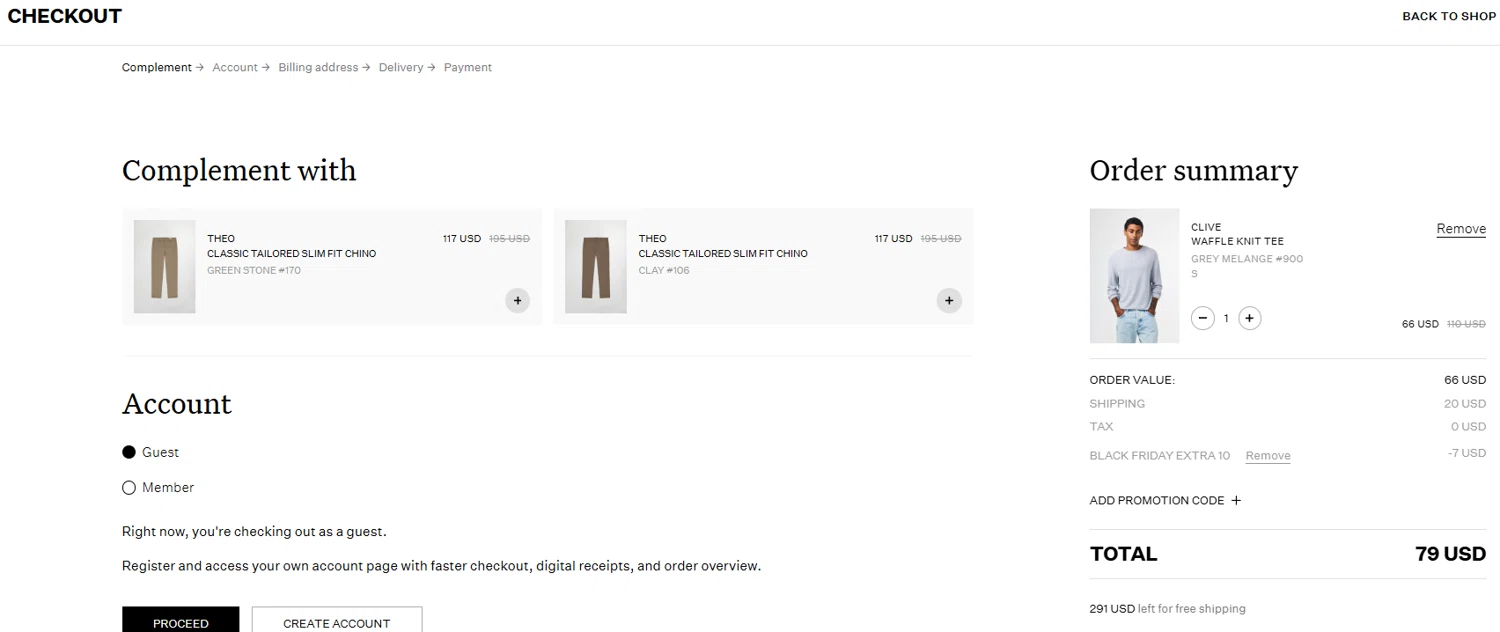Expand Add Promotion Code section
Image resolution: width=1500 pixels, height=632 pixels.
(x=1165, y=501)
